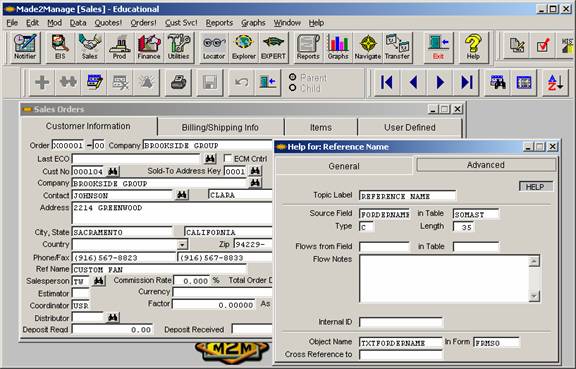The height and width of the screenshot is (369, 576).
Task: Select General tab in Help window
Action: click(x=344, y=166)
